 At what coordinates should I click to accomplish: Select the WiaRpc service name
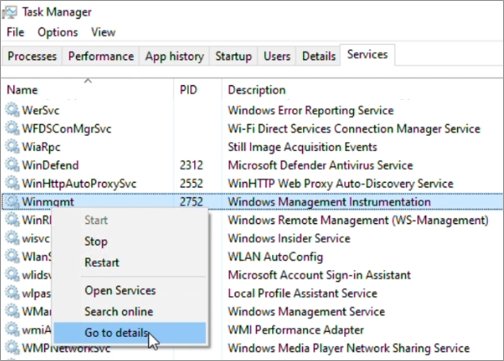(41, 147)
